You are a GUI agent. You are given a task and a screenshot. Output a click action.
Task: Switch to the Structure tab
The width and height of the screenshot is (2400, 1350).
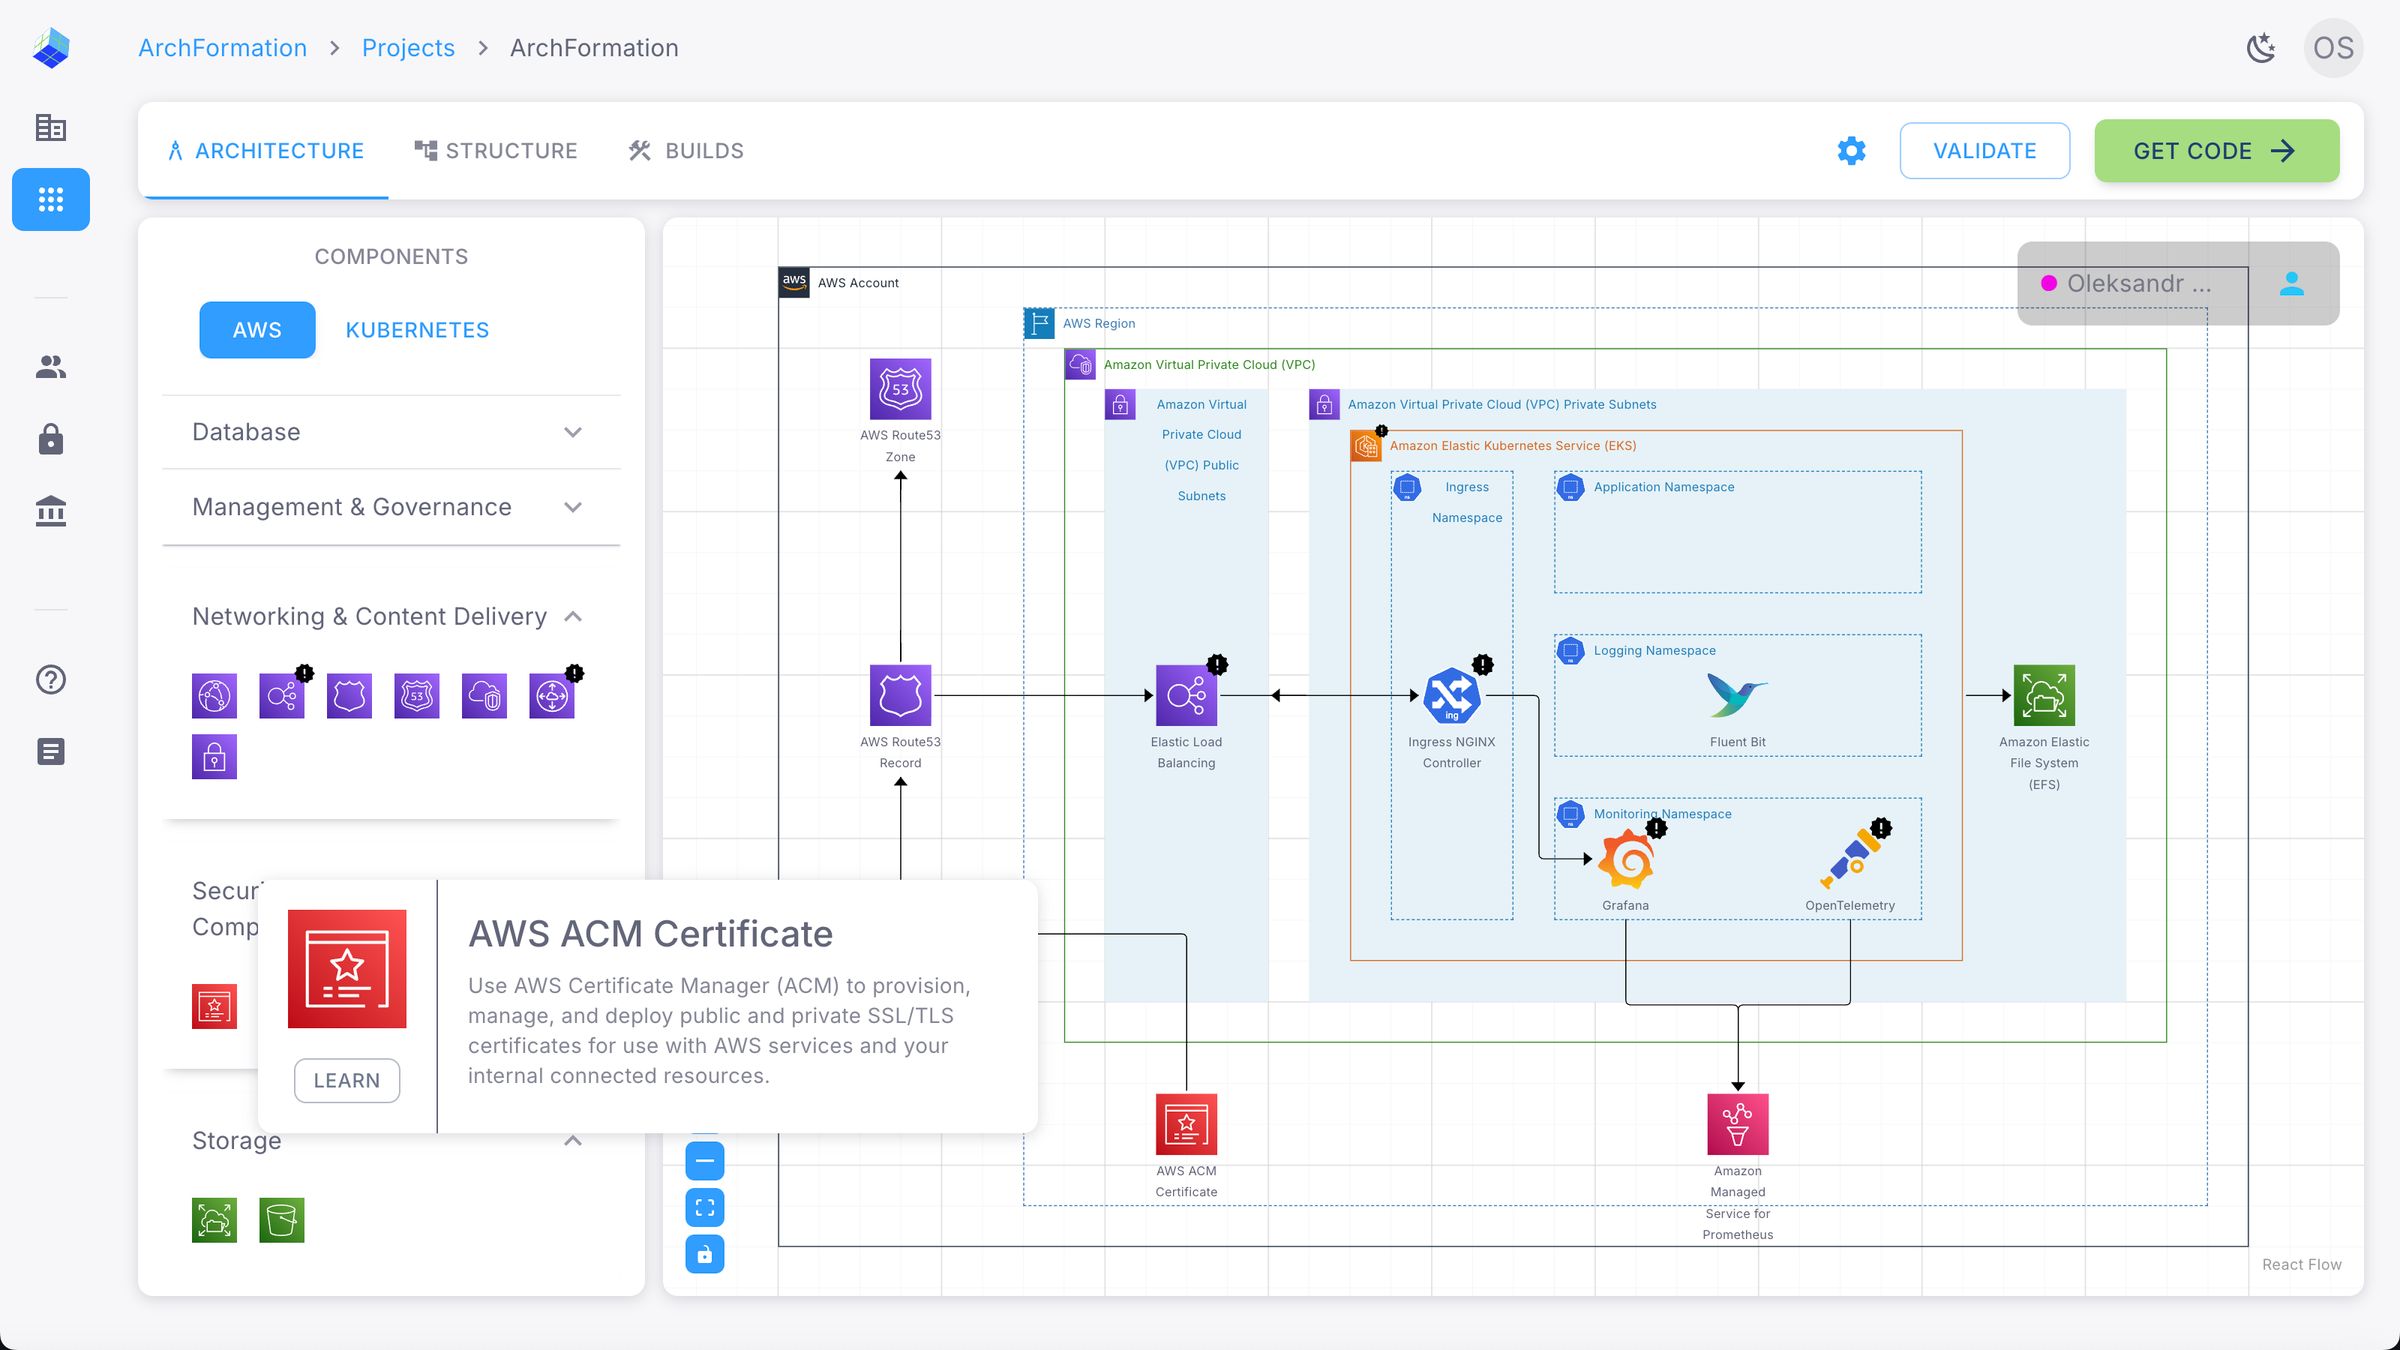[x=496, y=150]
